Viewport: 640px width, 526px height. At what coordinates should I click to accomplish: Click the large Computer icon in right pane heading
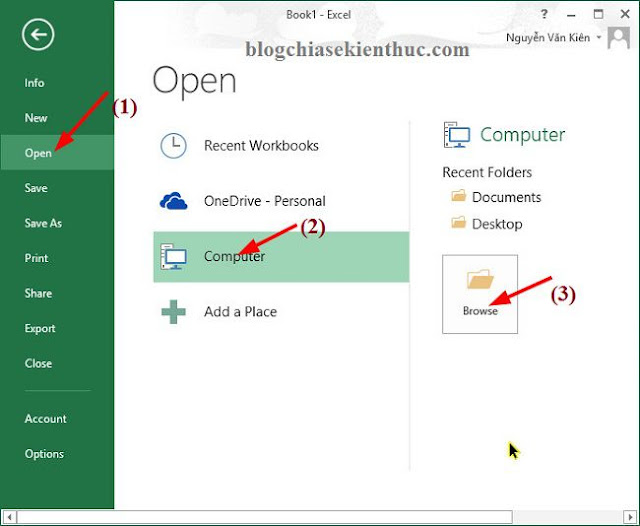coord(457,135)
